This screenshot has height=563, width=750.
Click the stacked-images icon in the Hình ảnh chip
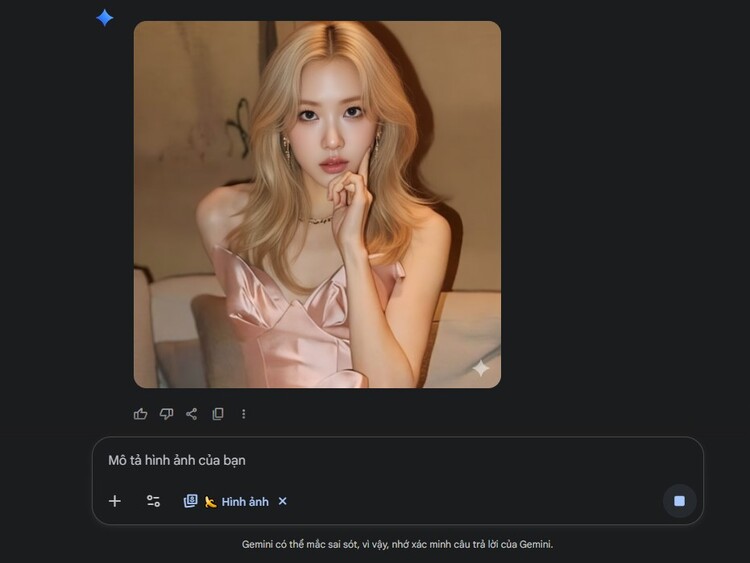pos(190,501)
